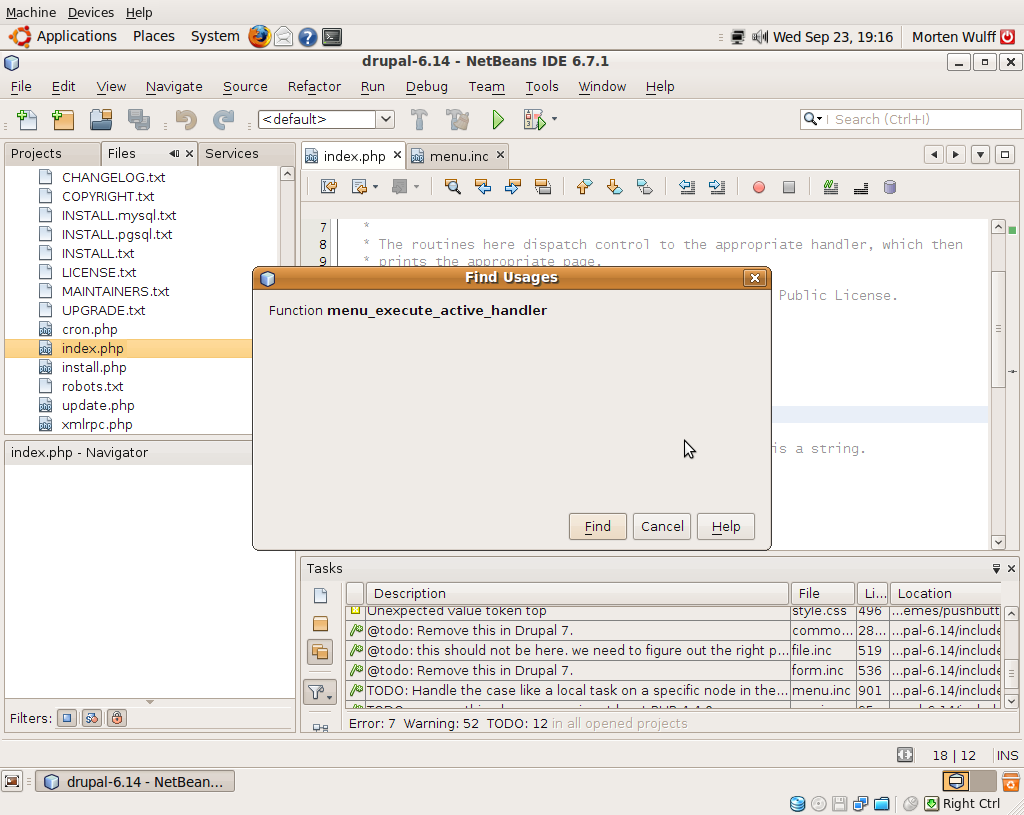Click the Build Main Project hammer icon

tap(419, 120)
